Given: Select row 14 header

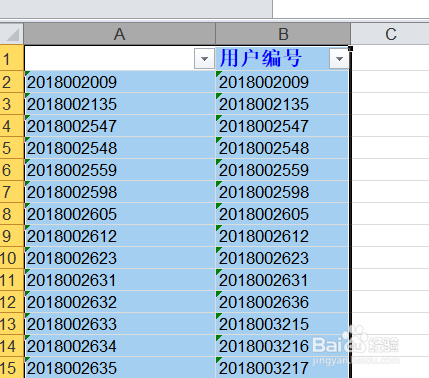Looking at the screenshot, I should click(12, 346).
